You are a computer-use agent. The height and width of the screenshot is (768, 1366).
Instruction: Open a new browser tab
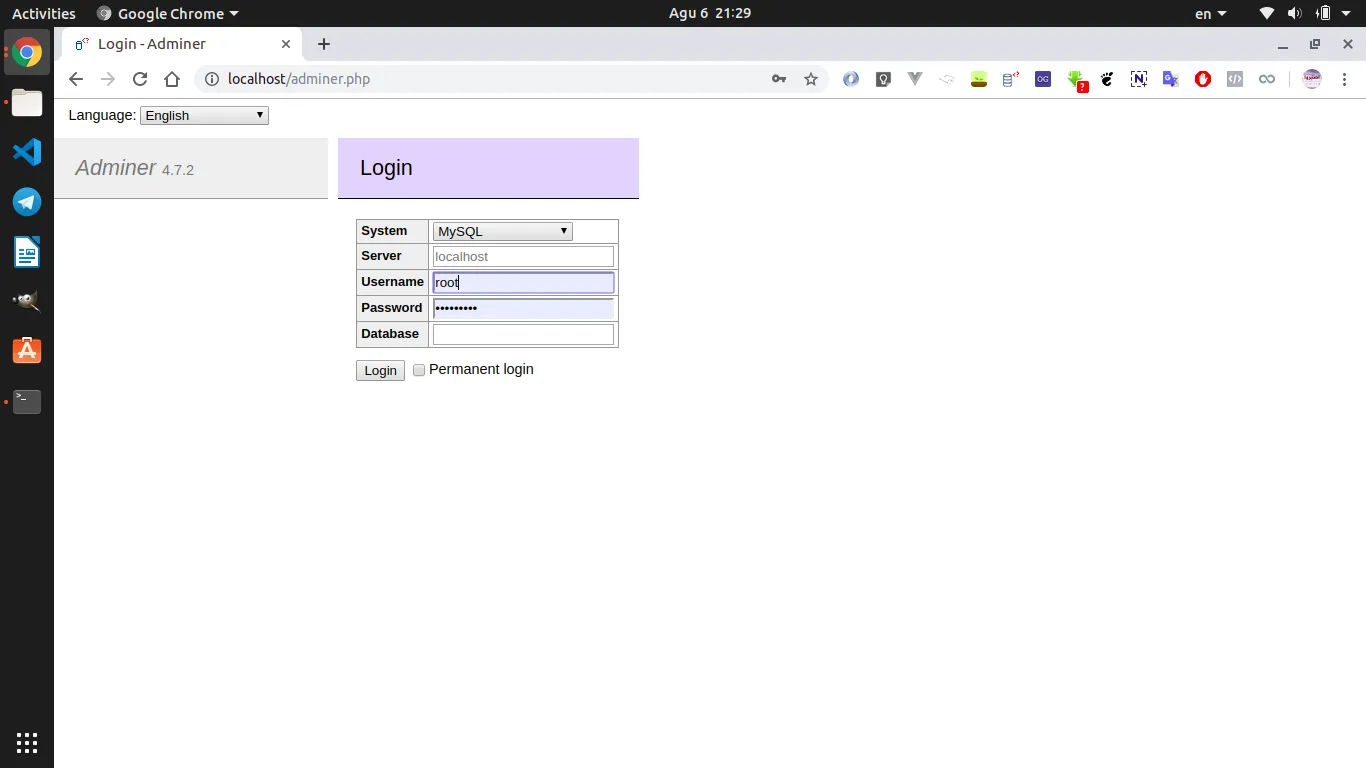coord(323,44)
